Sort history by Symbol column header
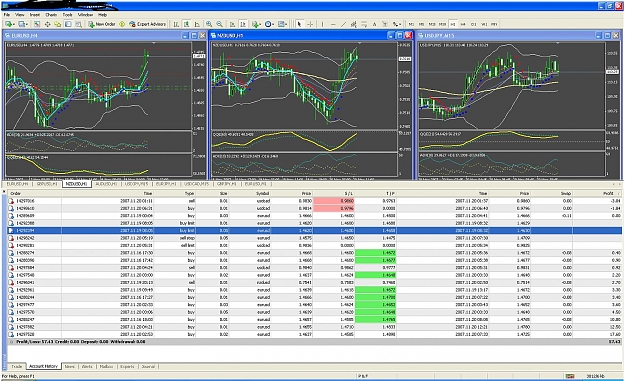This screenshot has width=625, height=381. tap(263, 193)
